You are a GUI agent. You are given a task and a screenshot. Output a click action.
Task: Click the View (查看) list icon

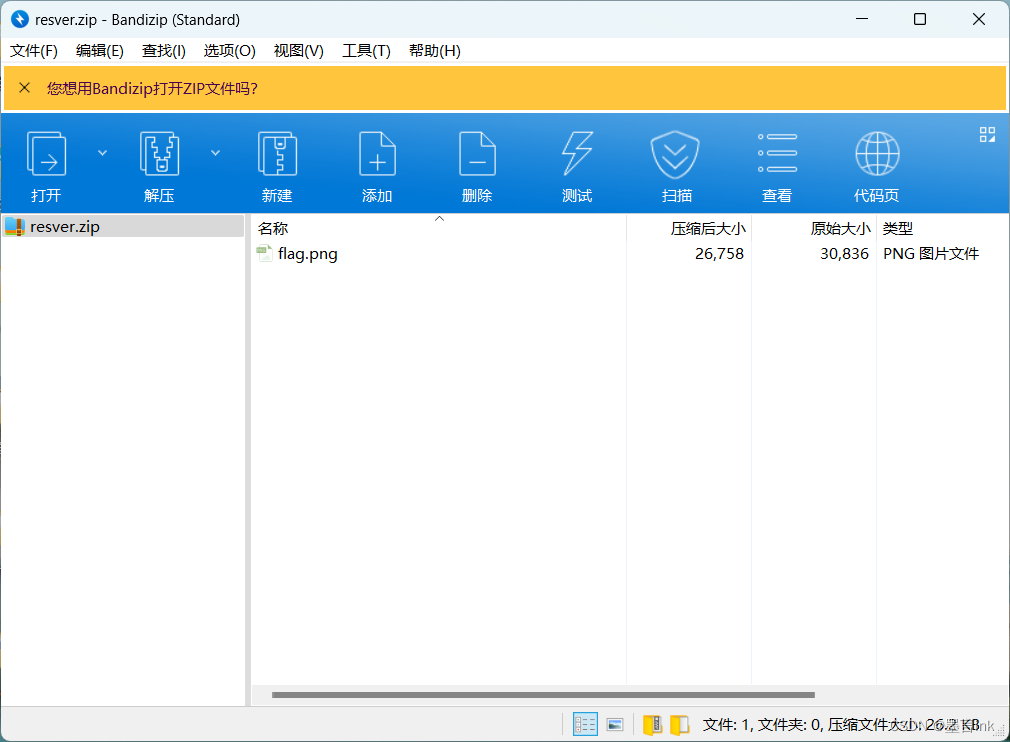(x=777, y=153)
